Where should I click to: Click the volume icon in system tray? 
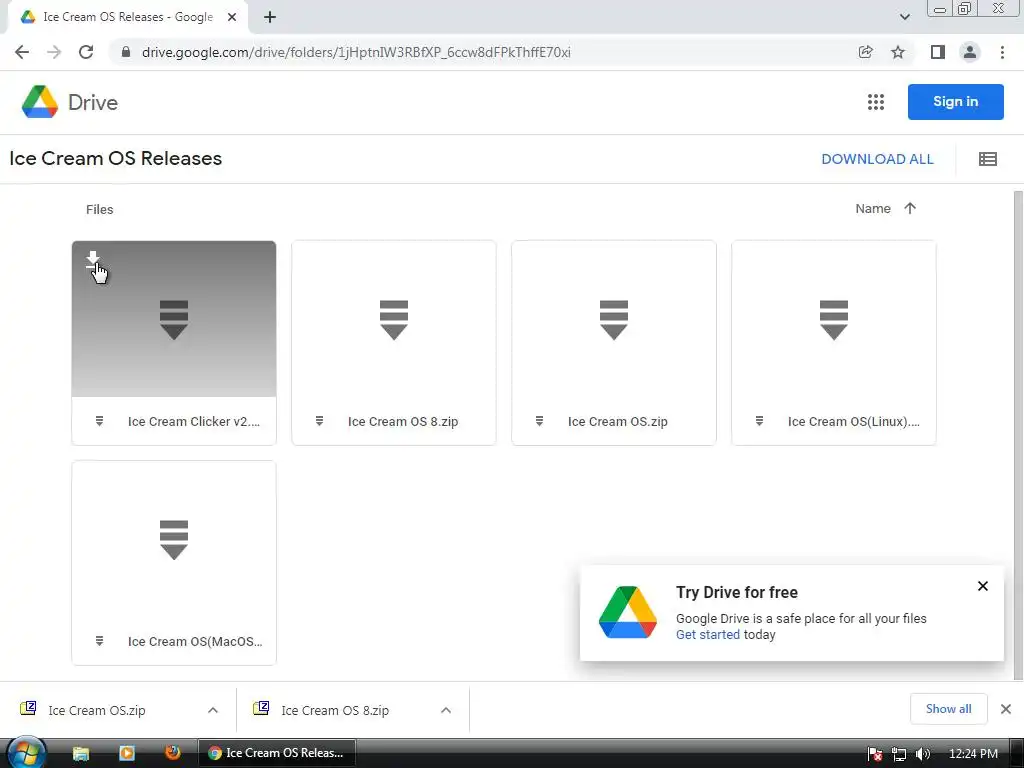point(922,754)
